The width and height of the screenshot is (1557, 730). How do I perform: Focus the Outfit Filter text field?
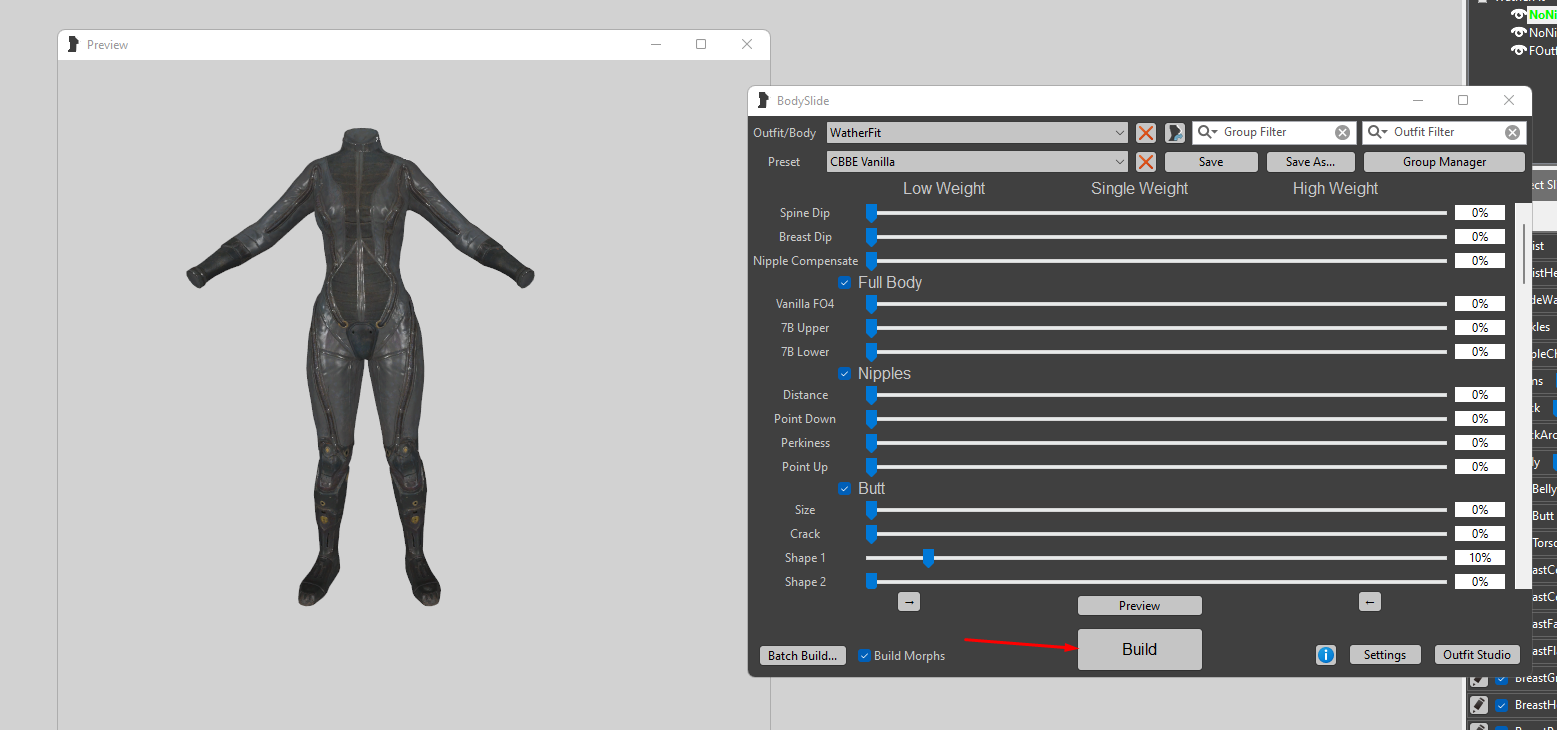pyautogui.click(x=1446, y=132)
